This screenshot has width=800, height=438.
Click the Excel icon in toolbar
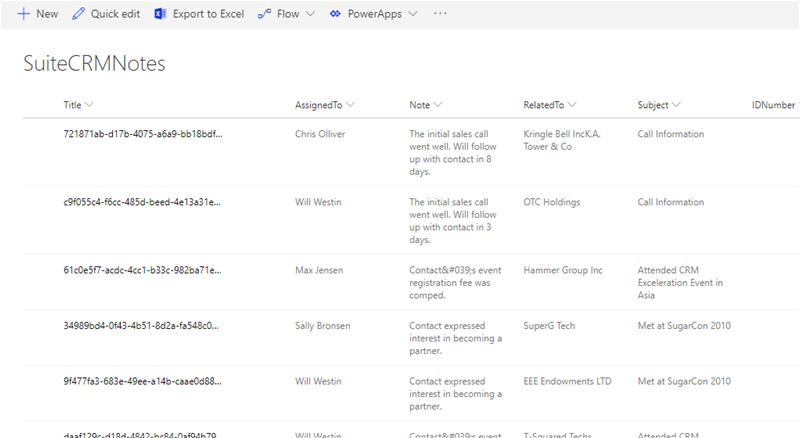tap(160, 14)
